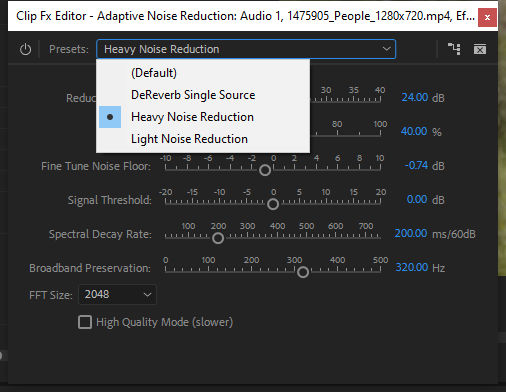Select the (Default) preset
This screenshot has height=392, width=506.
click(203, 73)
